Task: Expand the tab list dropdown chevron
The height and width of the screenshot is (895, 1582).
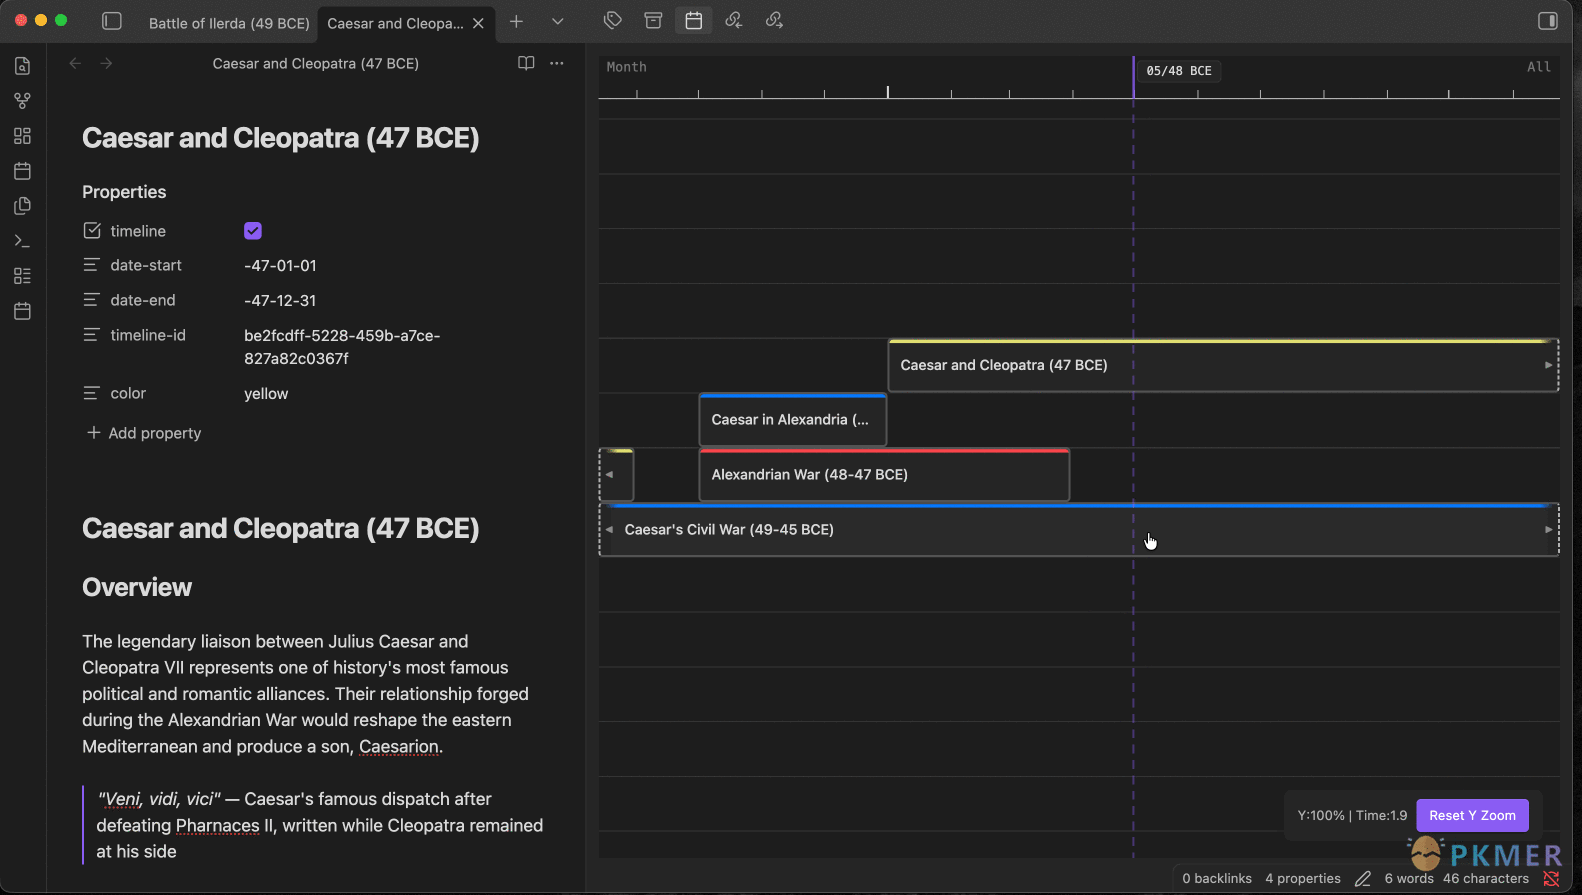Action: 557,21
